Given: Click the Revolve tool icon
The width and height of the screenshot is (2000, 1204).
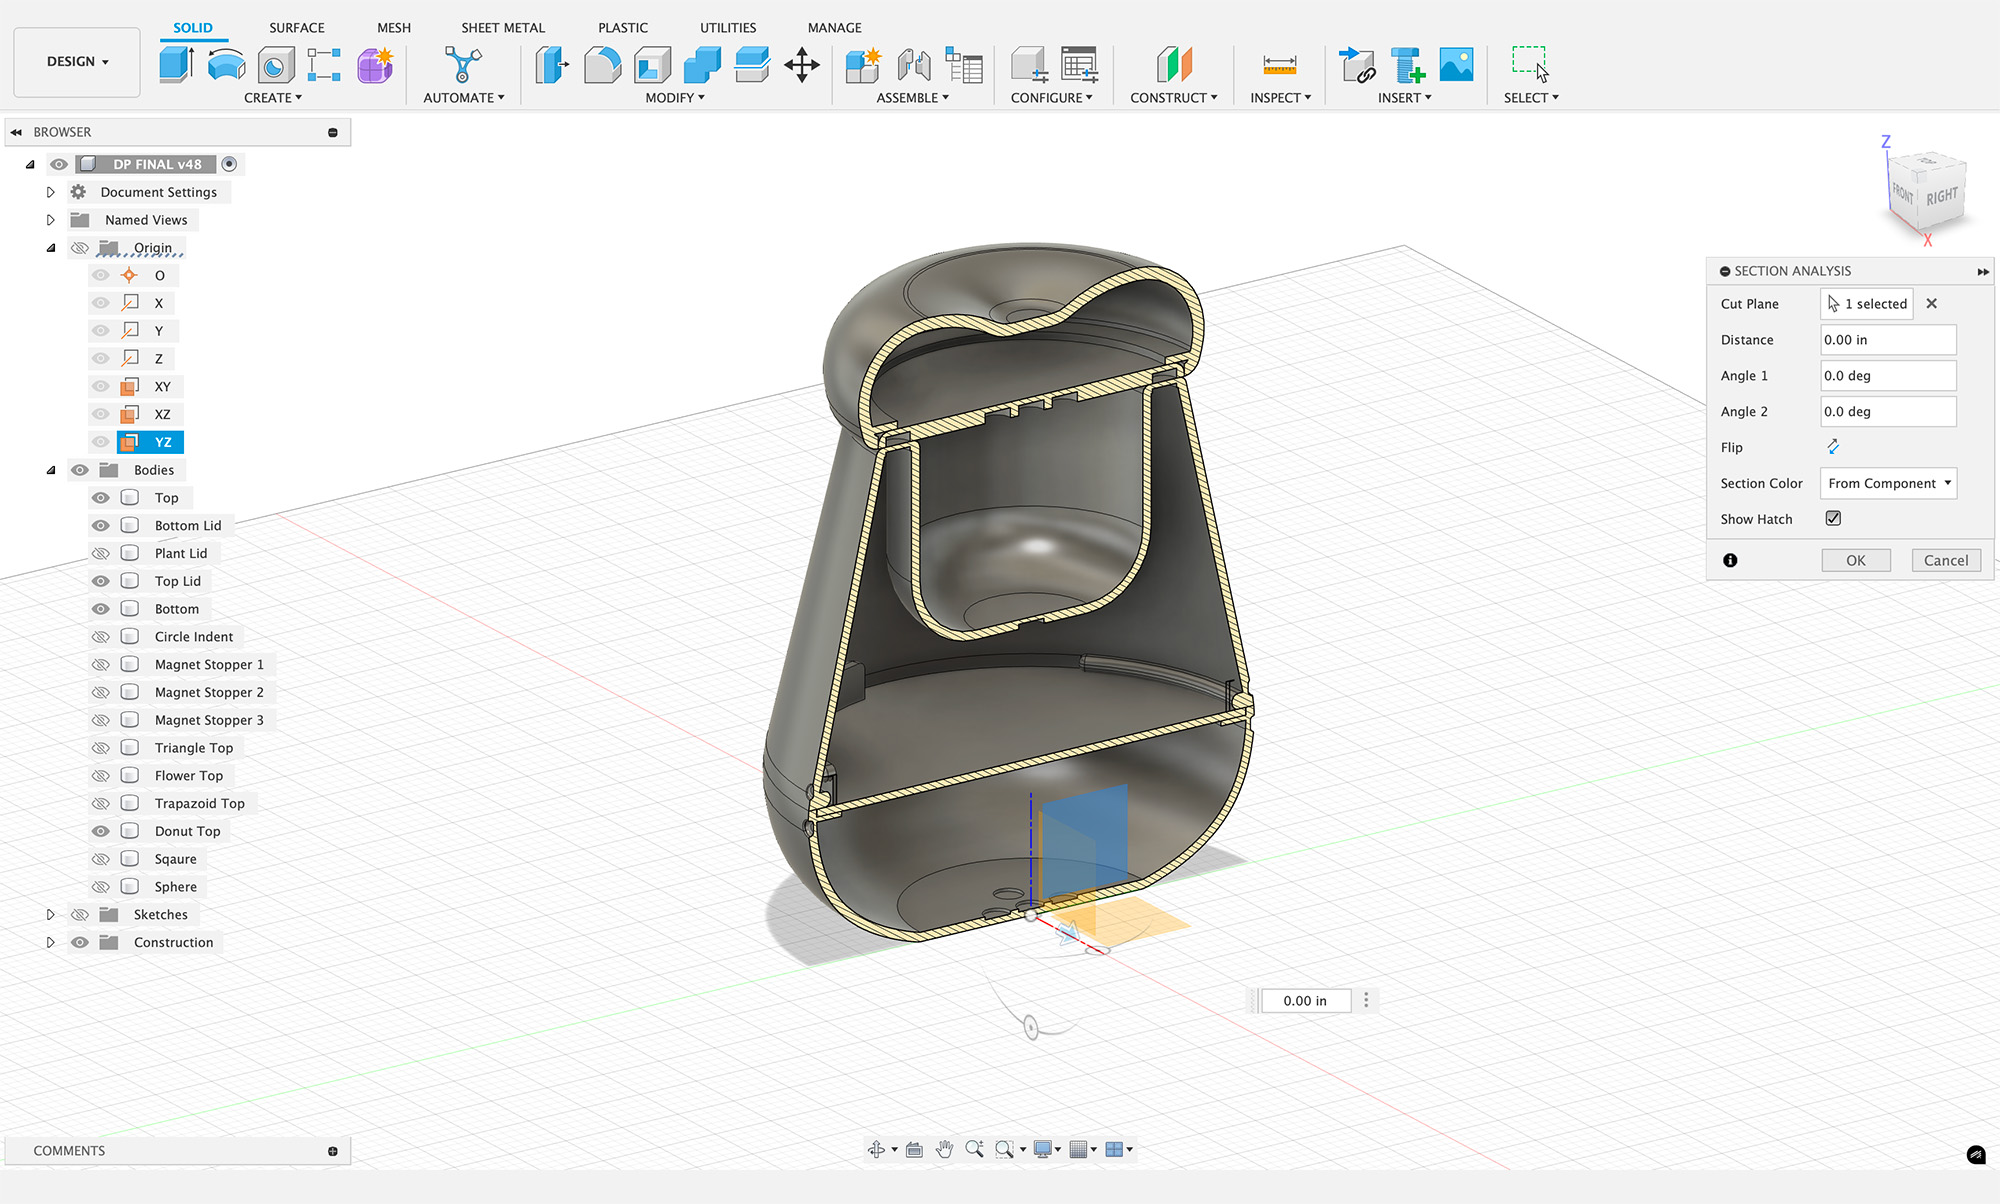Looking at the screenshot, I should pos(226,65).
